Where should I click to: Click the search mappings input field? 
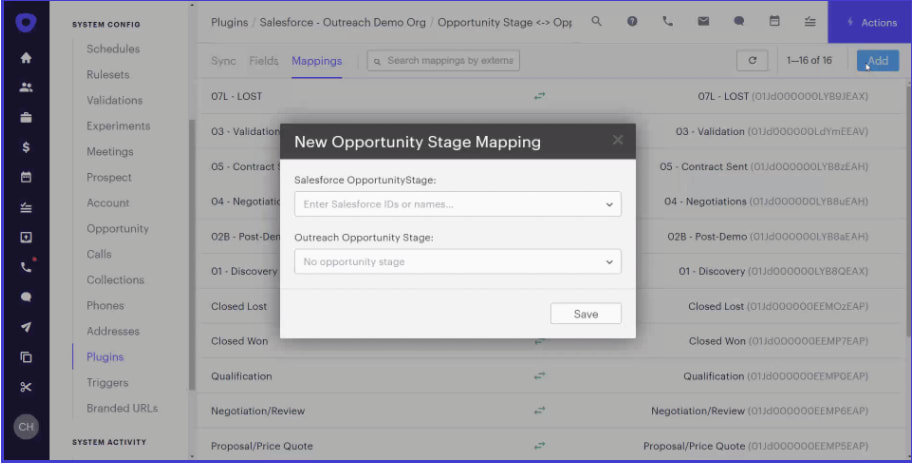pos(443,61)
